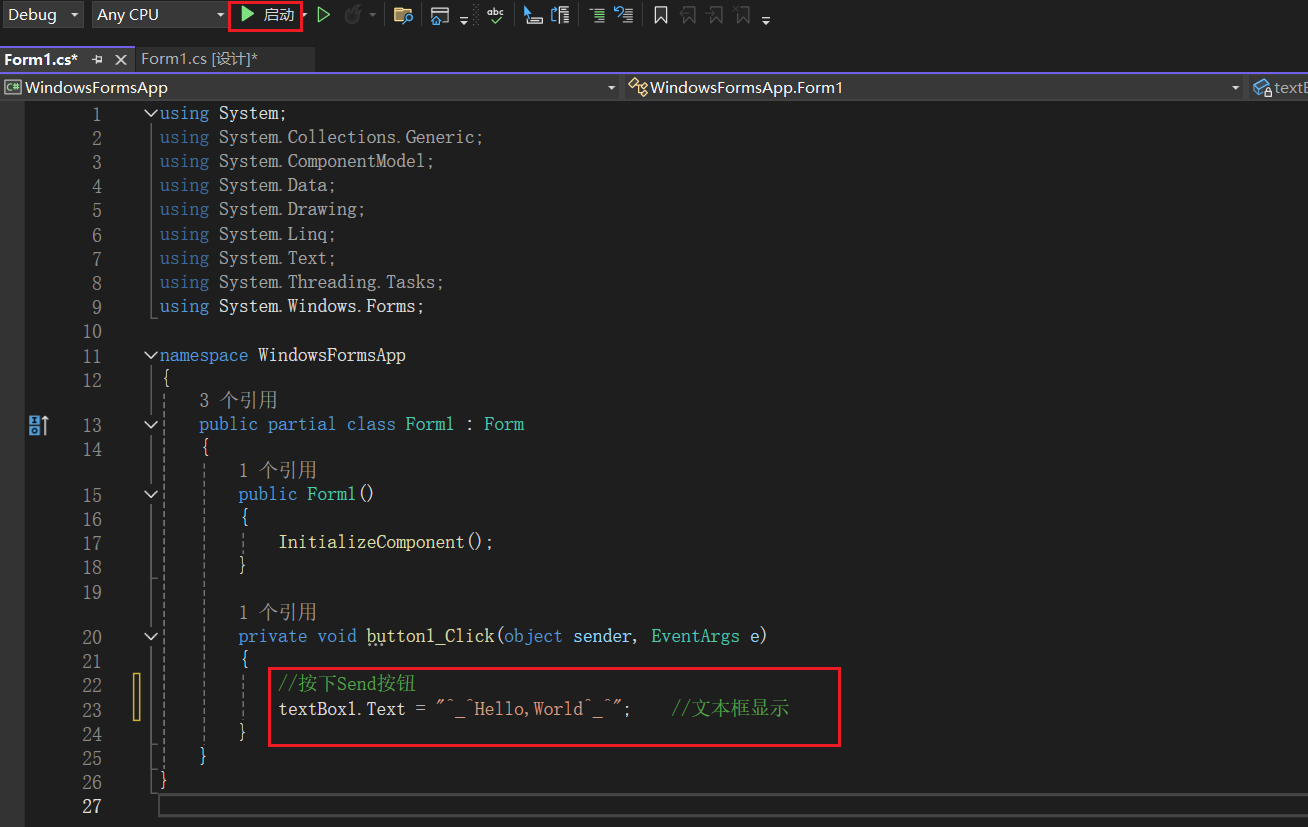Image resolution: width=1308 pixels, height=827 pixels.
Task: Click the Hot Reload flame icon
Action: (354, 15)
